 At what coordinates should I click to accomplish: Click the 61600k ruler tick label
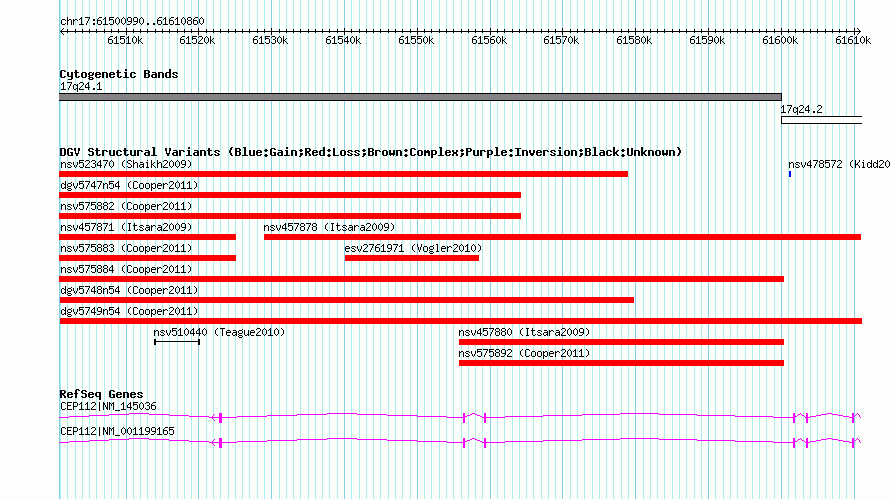coord(780,40)
